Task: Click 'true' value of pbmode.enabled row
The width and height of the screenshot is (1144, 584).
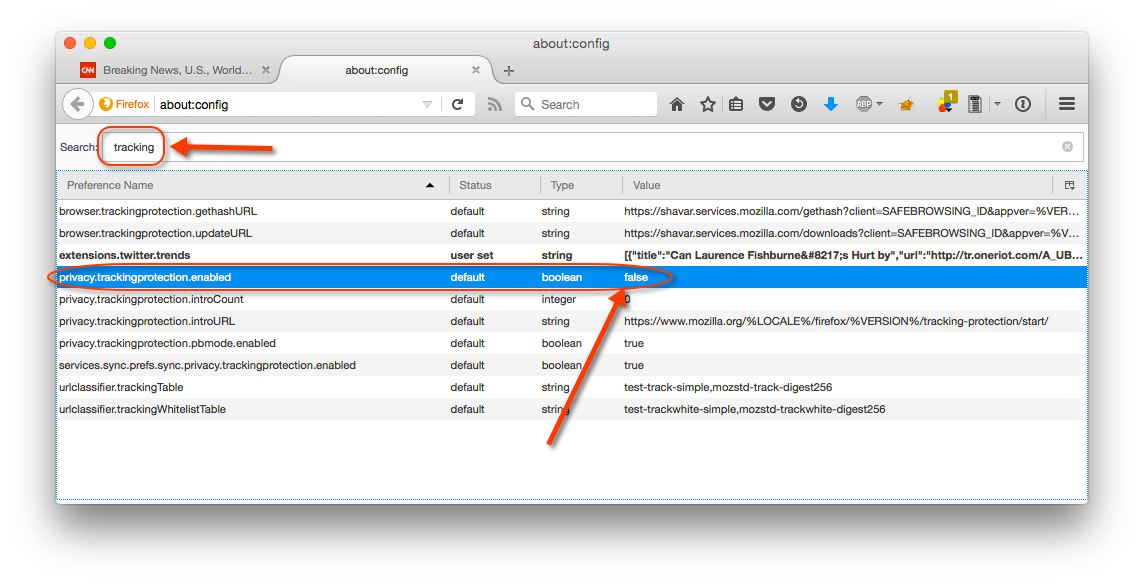Action: 634,343
